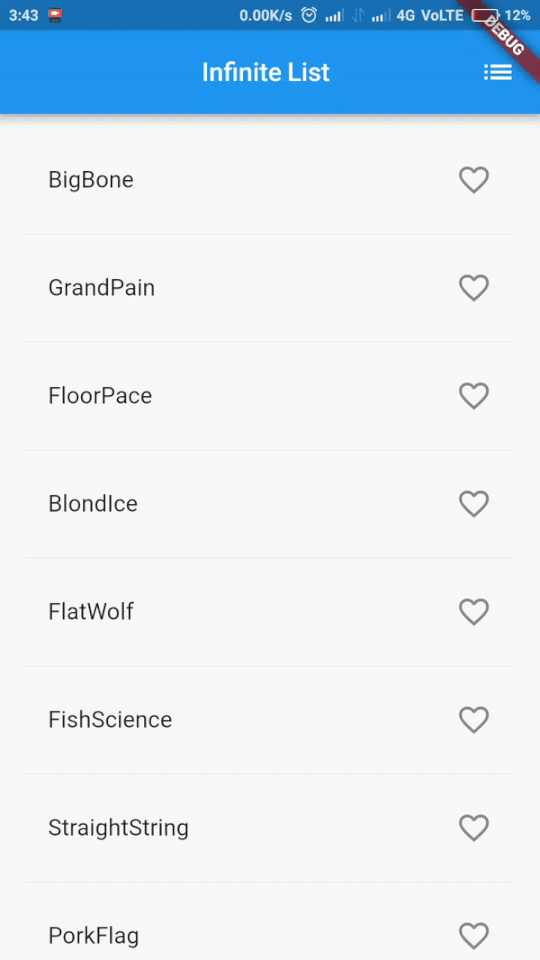This screenshot has height=960, width=540.
Task: Pick FishScience from the list
Action: point(270,719)
